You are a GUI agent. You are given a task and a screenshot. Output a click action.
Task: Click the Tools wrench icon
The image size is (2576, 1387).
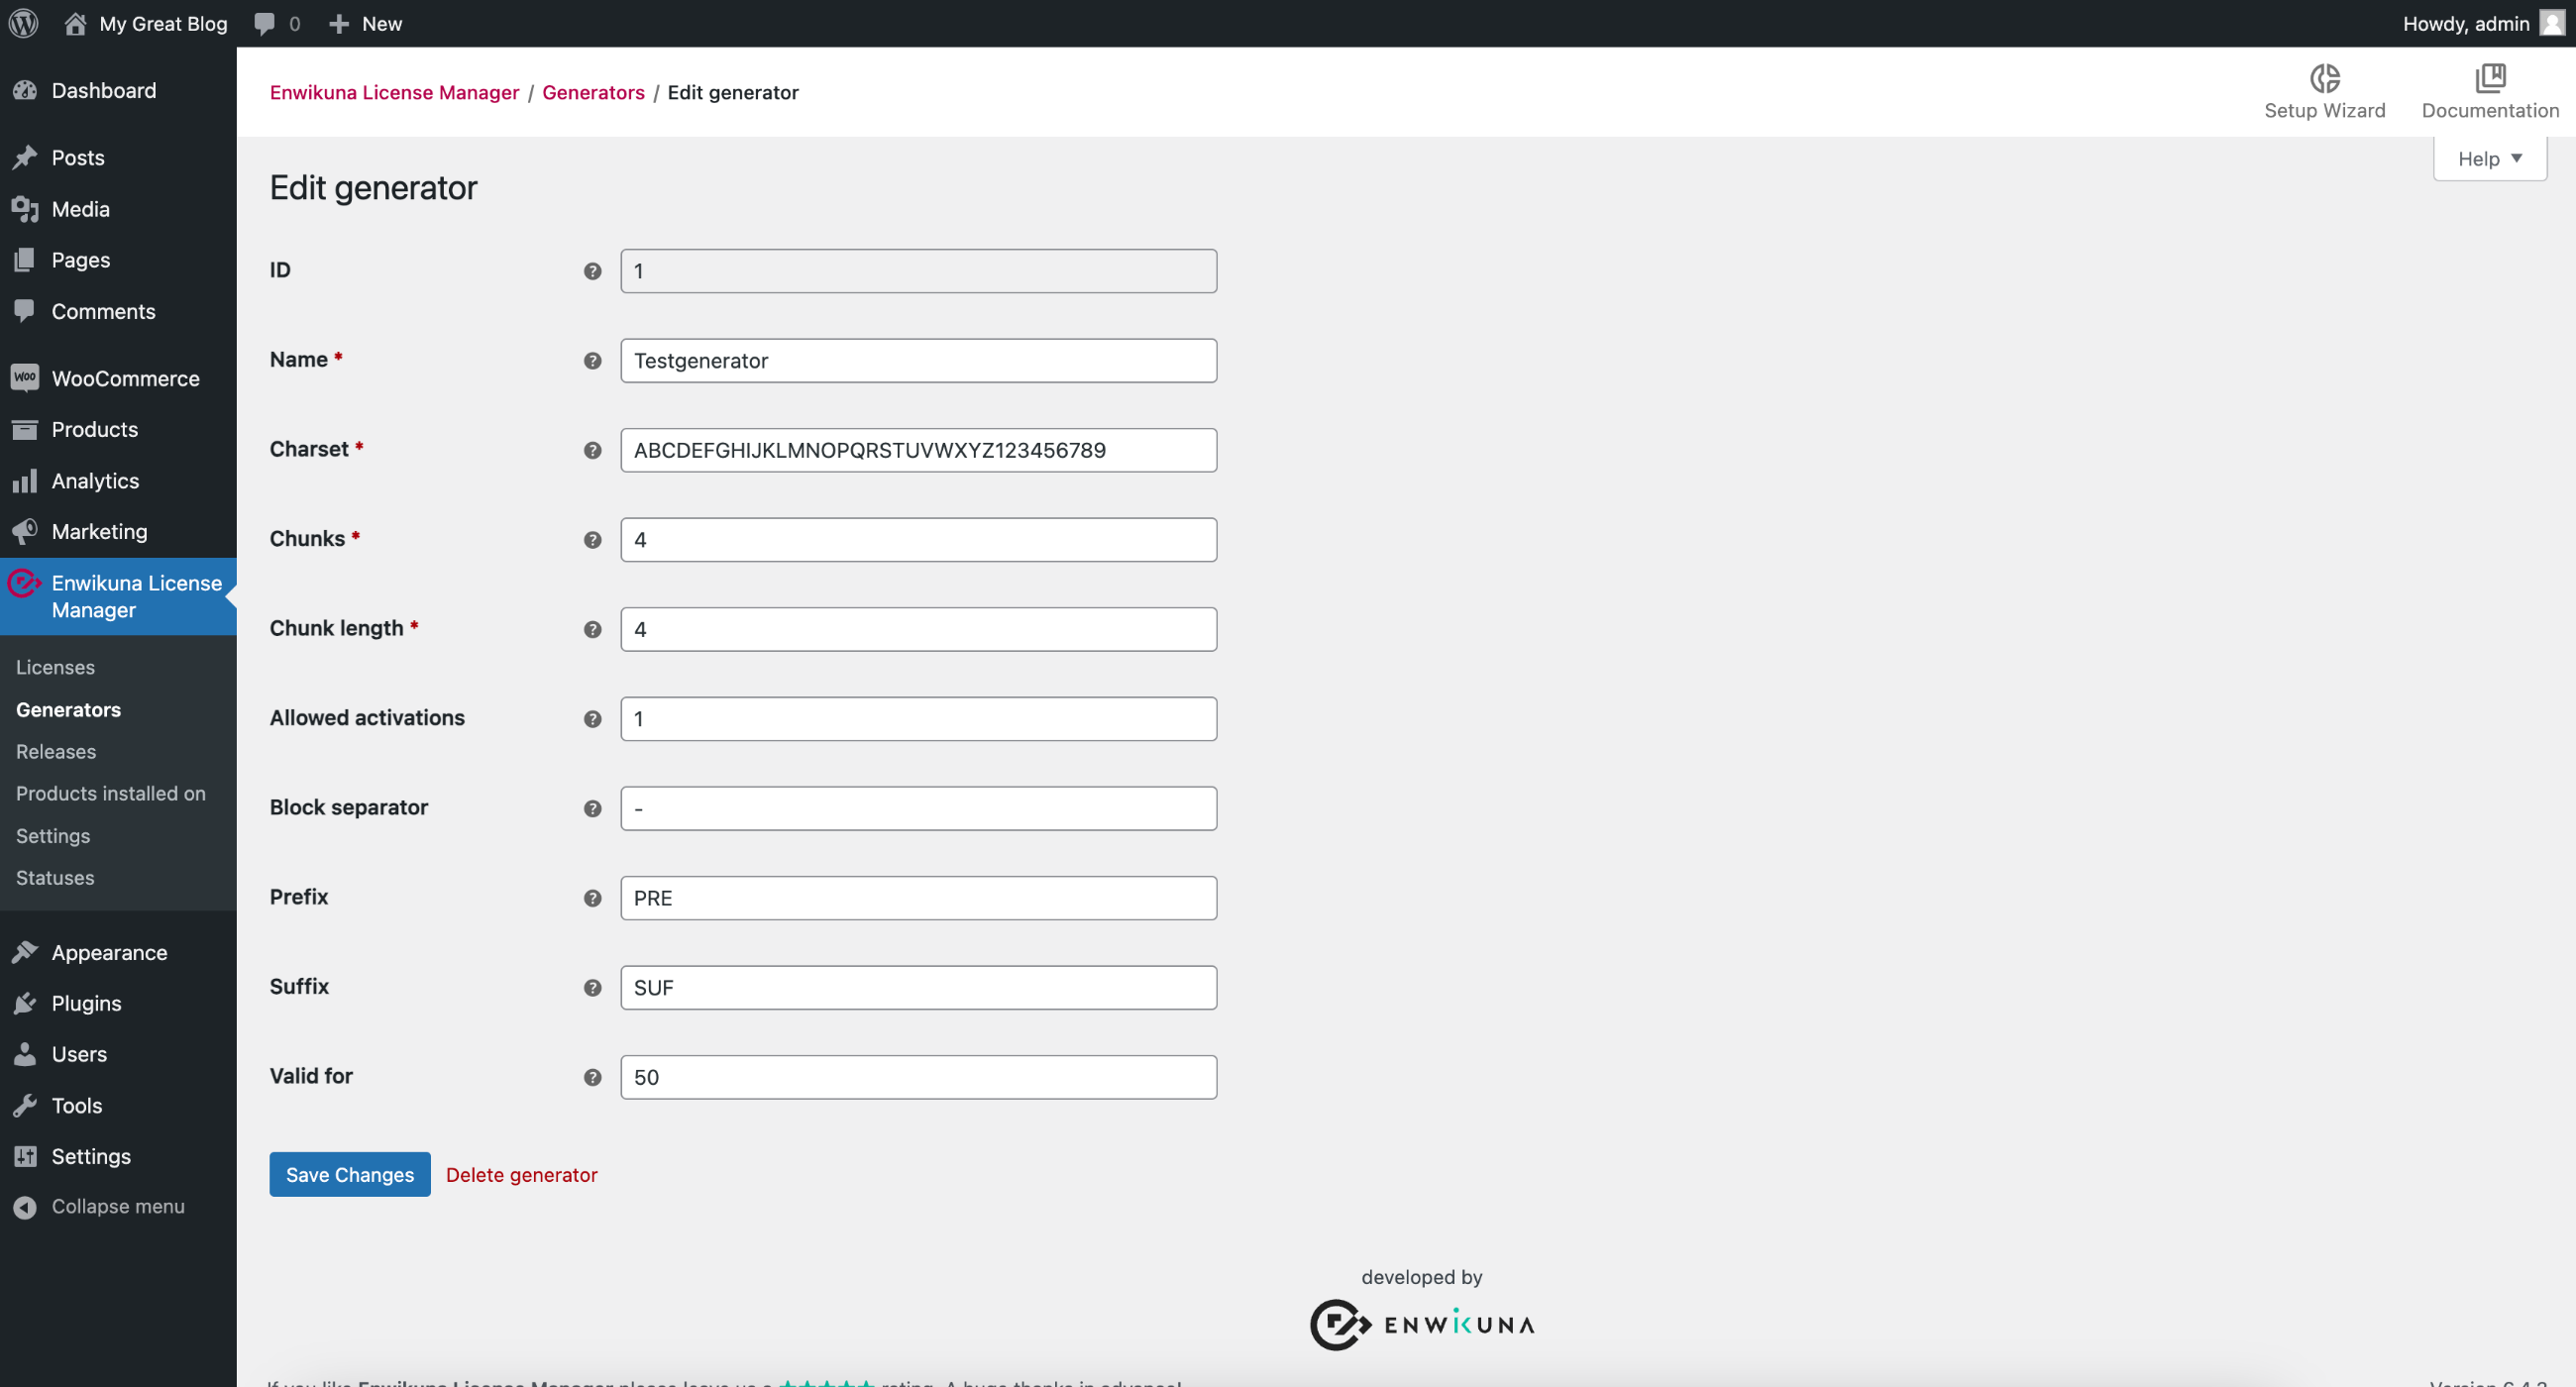click(25, 1105)
